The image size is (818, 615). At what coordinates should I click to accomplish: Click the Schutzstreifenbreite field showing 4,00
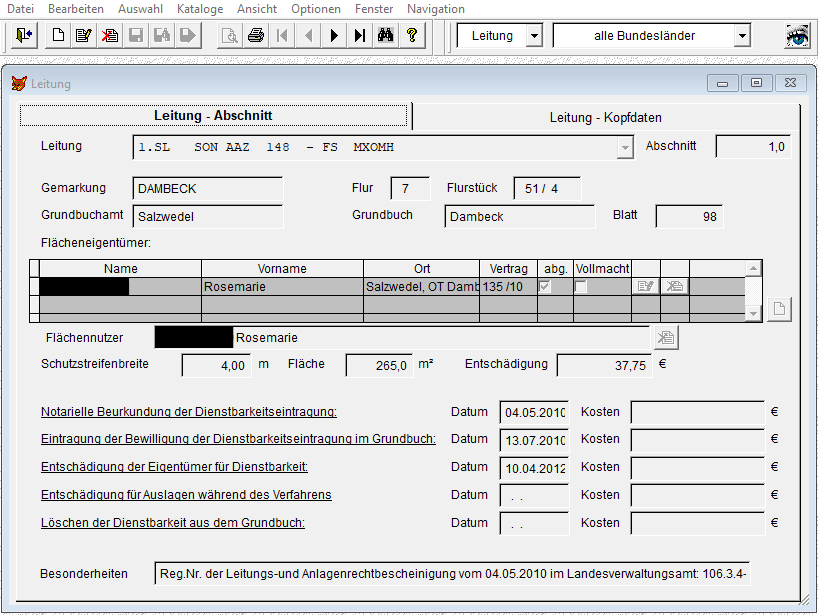216,365
